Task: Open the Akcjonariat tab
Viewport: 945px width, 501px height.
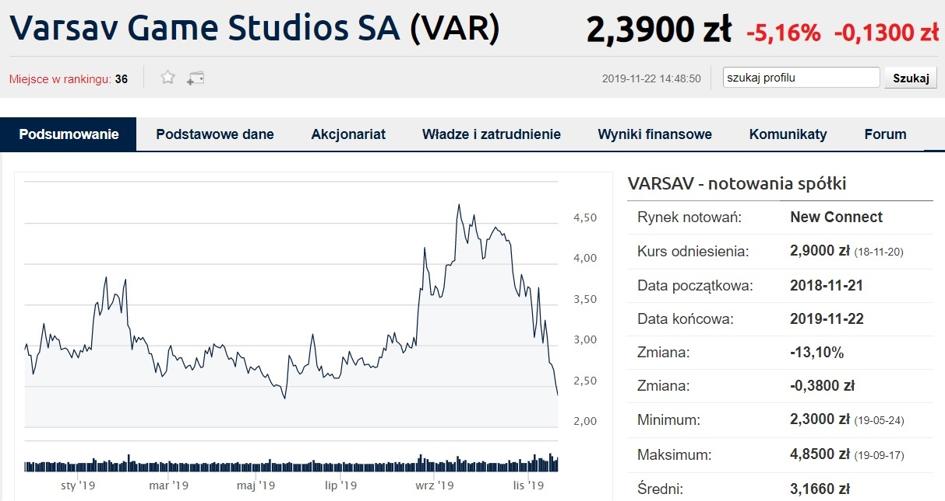Action: point(348,134)
